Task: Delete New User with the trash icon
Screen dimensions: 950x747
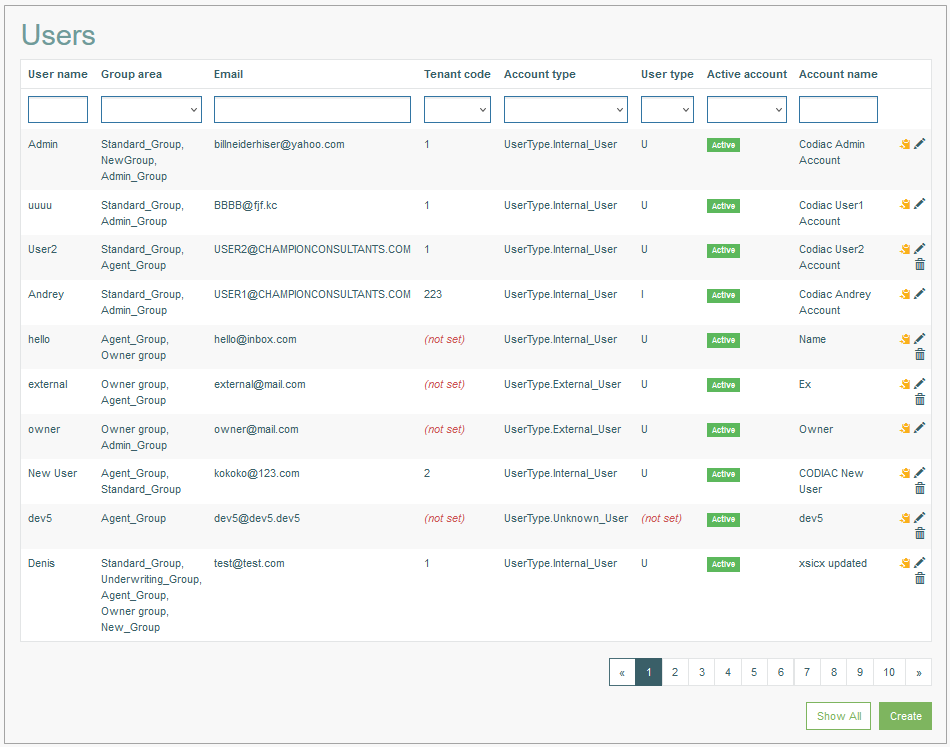Action: coord(920,488)
